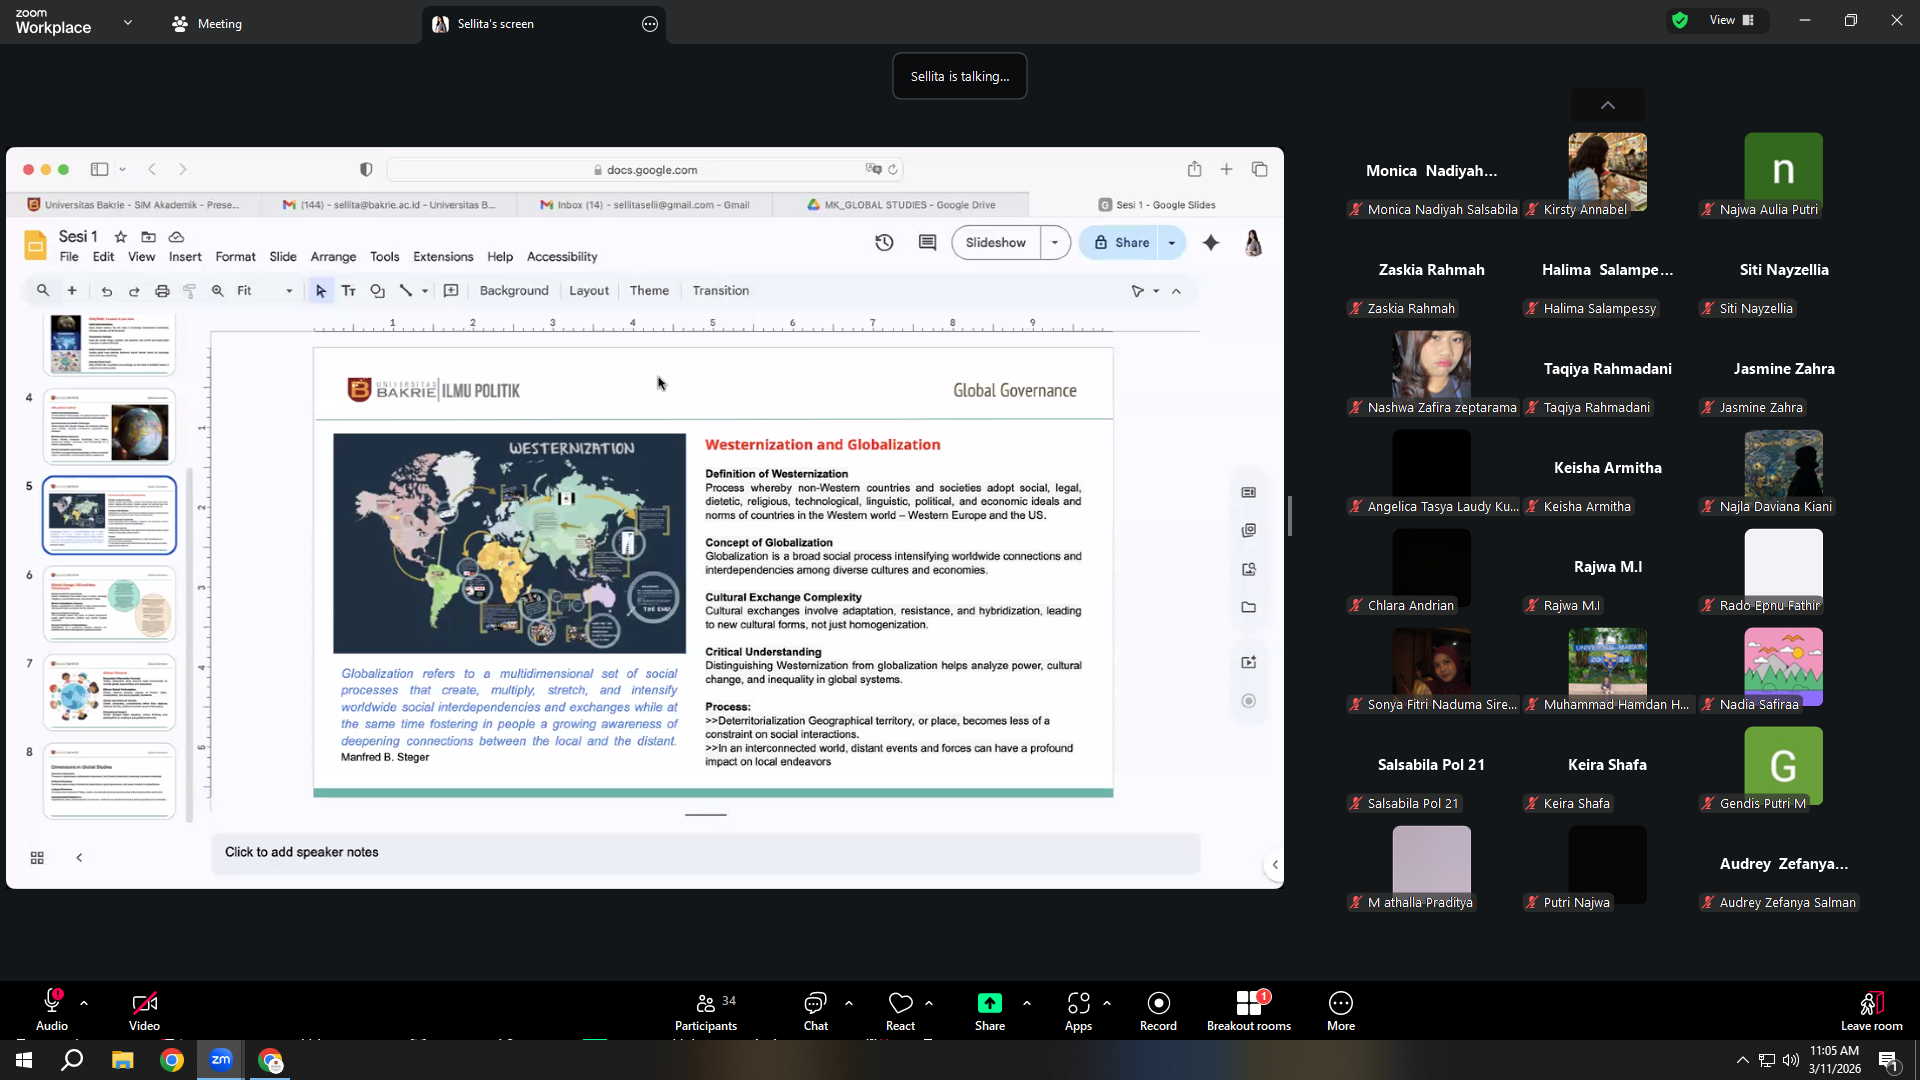This screenshot has height=1080, width=1920.
Task: Open the Participants panel
Action: click(706, 1010)
